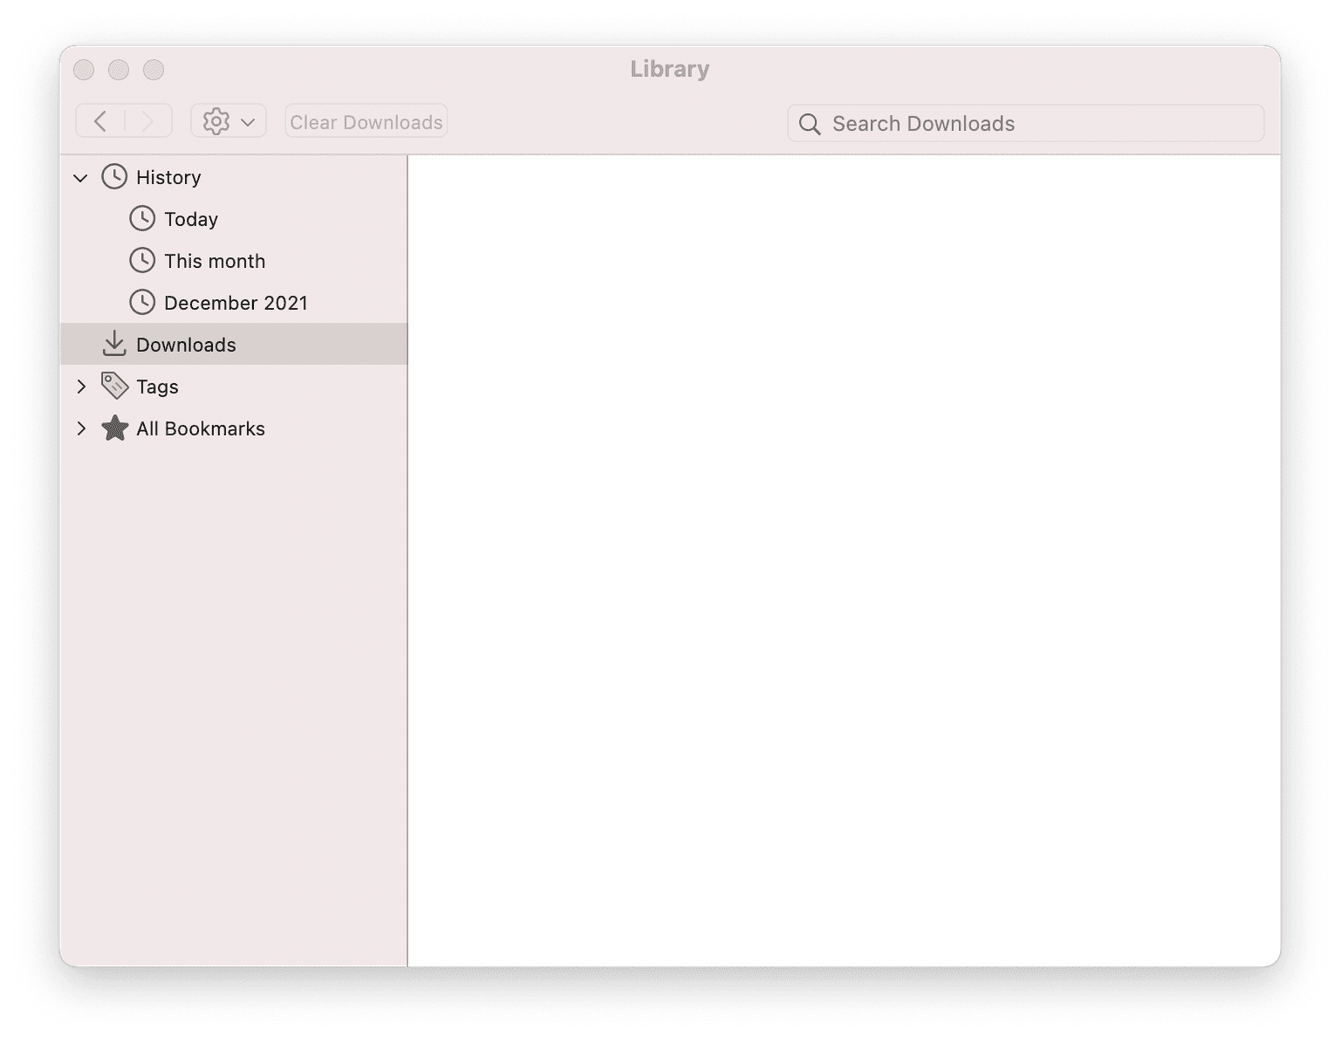
Task: Click the This month clock icon
Action: click(x=142, y=260)
